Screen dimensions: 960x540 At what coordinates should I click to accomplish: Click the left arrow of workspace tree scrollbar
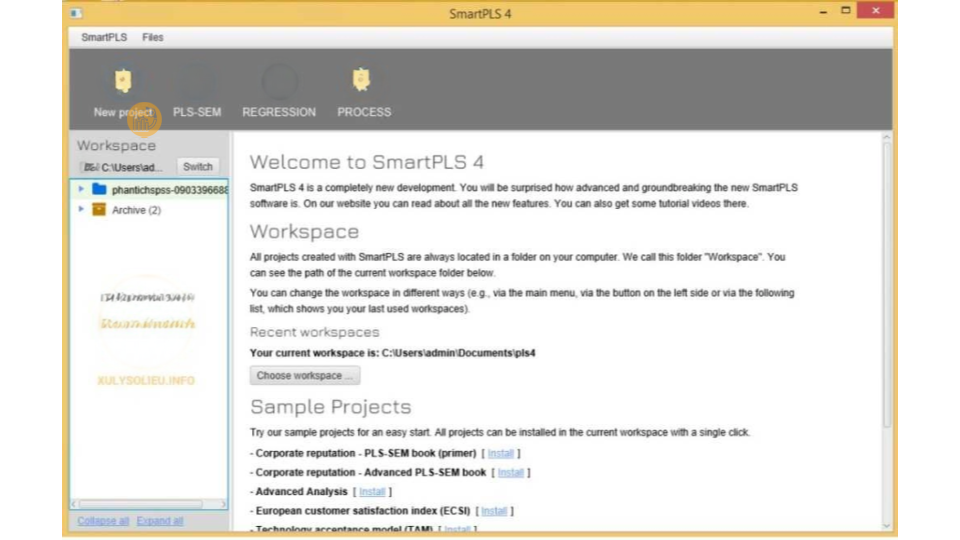(74, 504)
